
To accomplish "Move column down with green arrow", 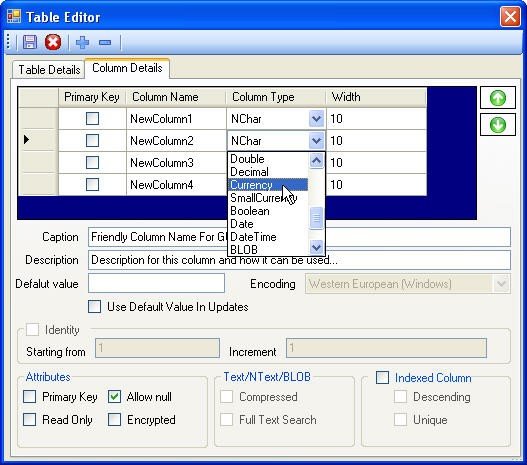I will click(498, 125).
